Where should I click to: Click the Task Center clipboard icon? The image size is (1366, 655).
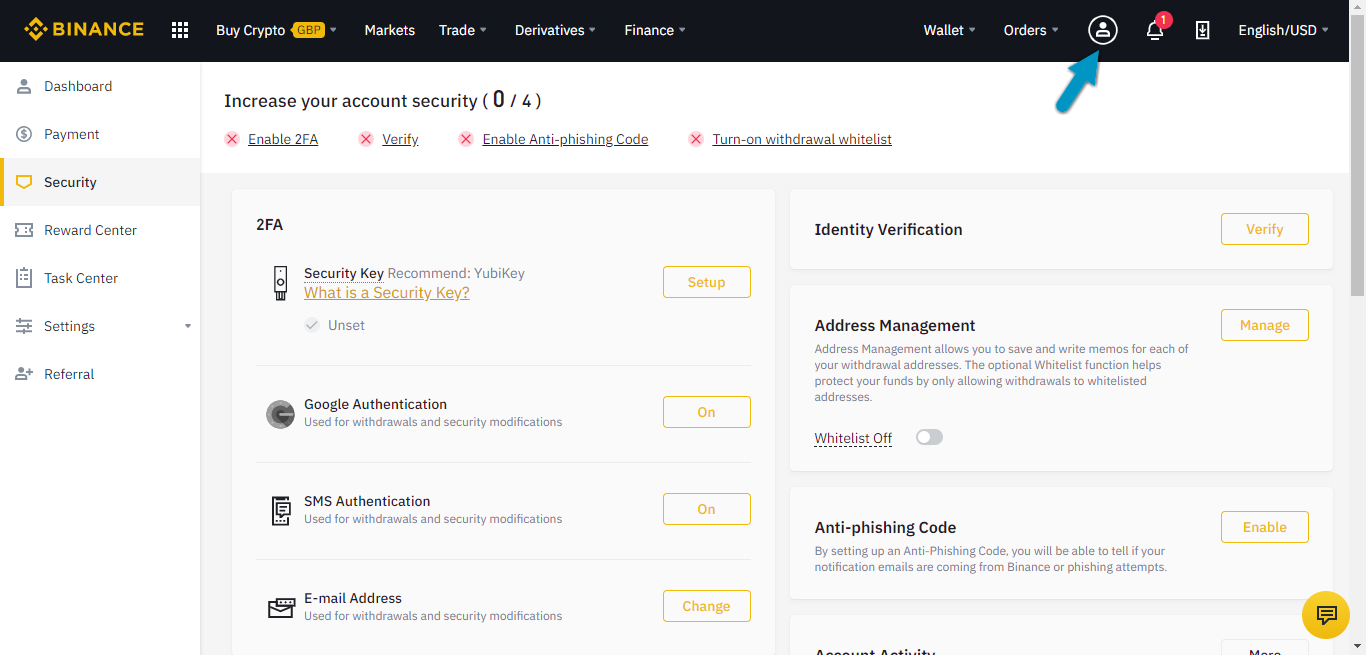coord(24,278)
